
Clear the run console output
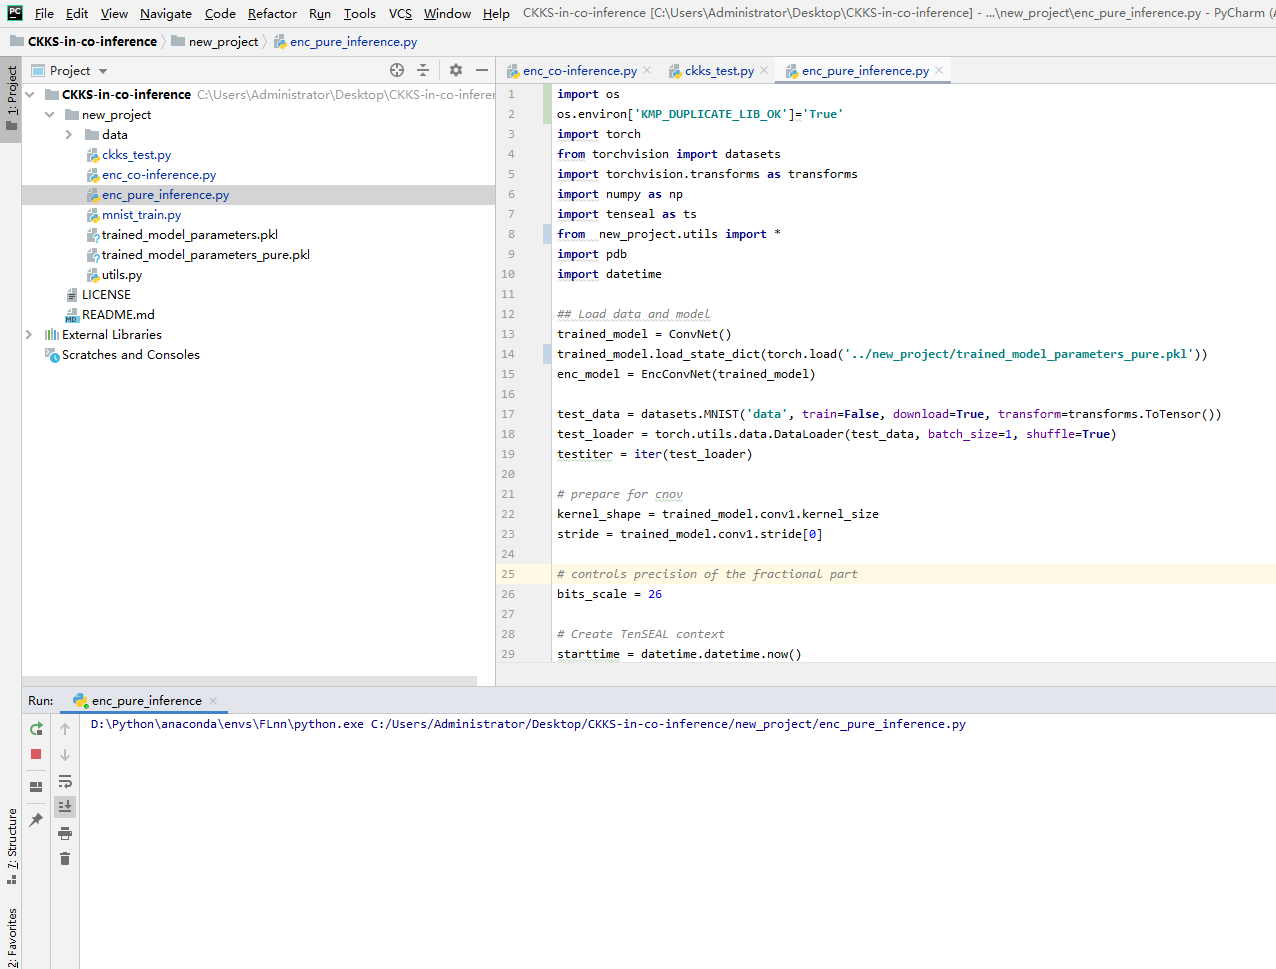click(x=65, y=858)
